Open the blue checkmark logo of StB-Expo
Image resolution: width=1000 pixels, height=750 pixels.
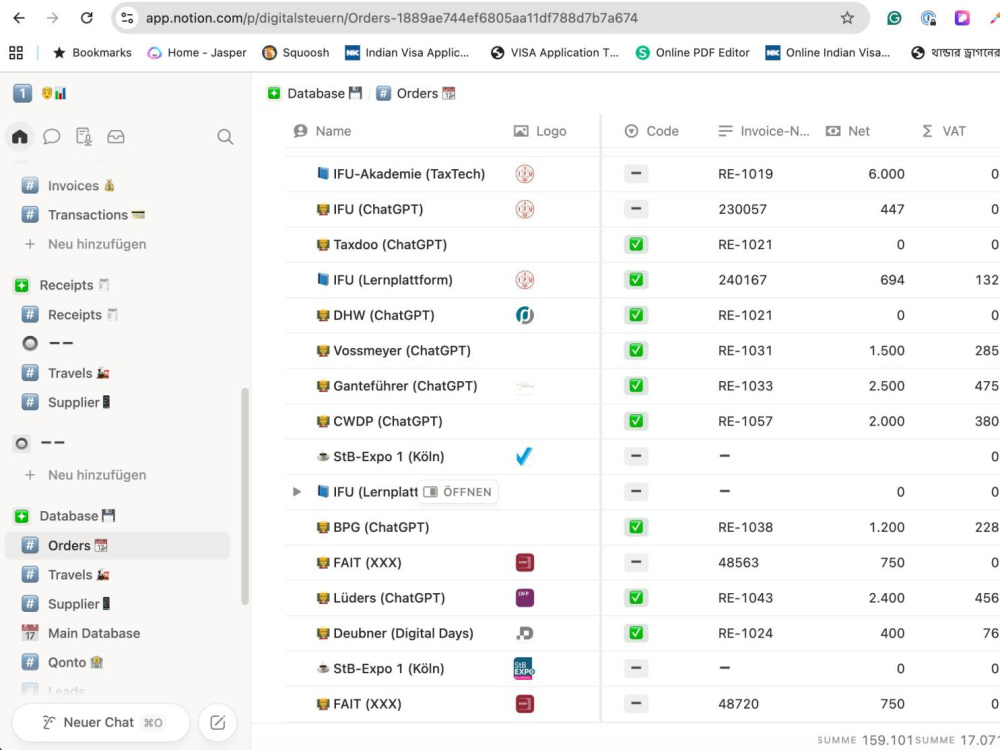coord(524,457)
